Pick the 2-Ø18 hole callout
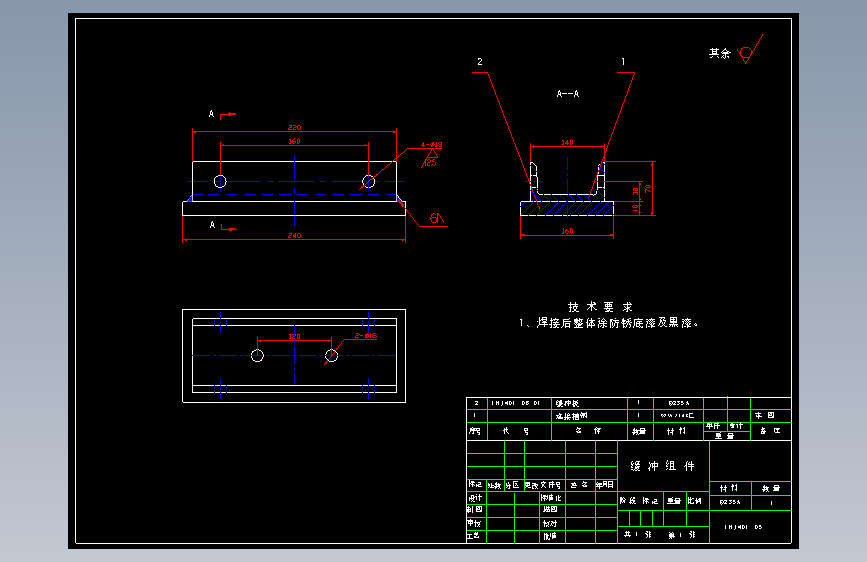 click(x=365, y=336)
